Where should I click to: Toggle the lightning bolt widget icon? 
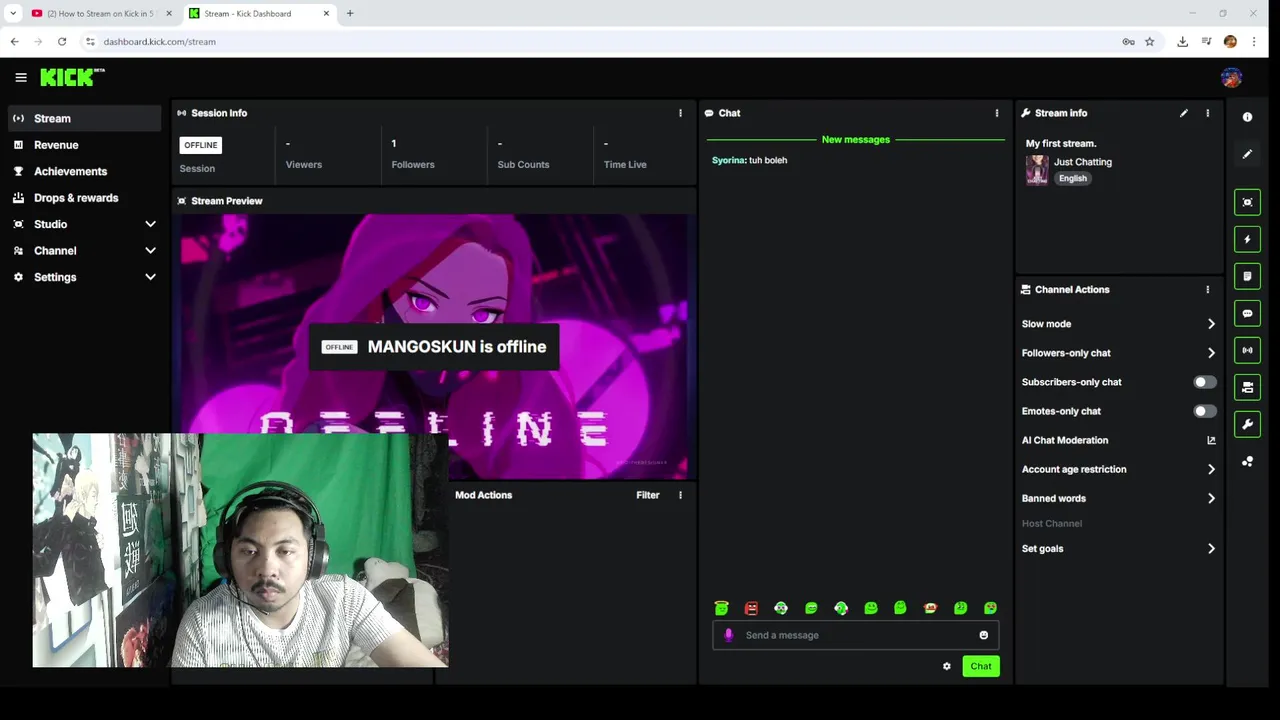click(x=1247, y=239)
